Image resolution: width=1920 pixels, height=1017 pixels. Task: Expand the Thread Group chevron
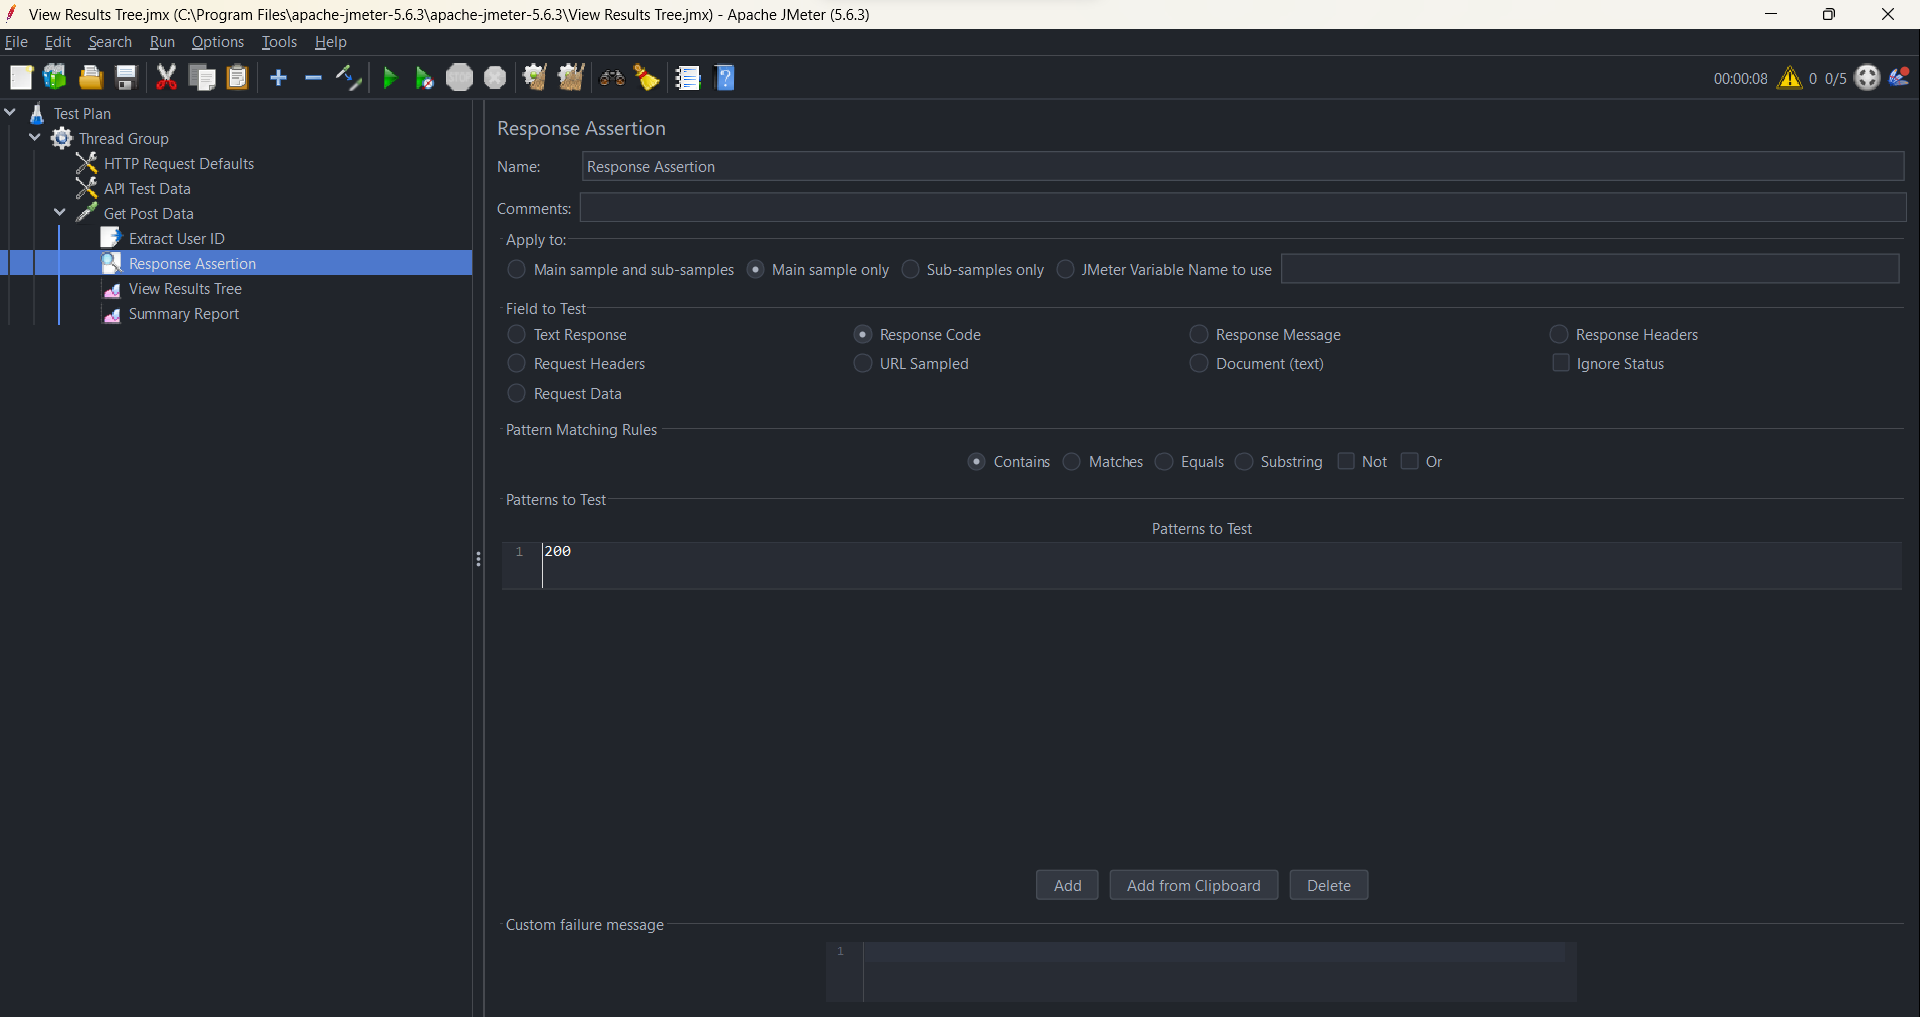[35, 138]
